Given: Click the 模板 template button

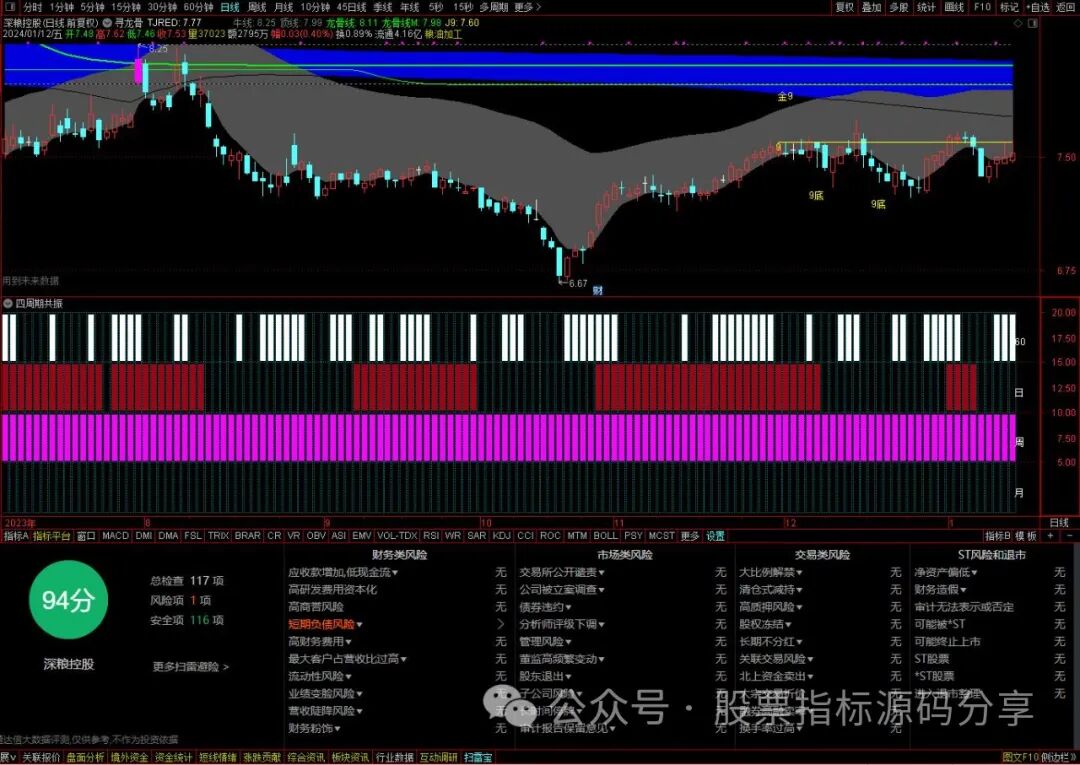Looking at the screenshot, I should coord(1026,536).
